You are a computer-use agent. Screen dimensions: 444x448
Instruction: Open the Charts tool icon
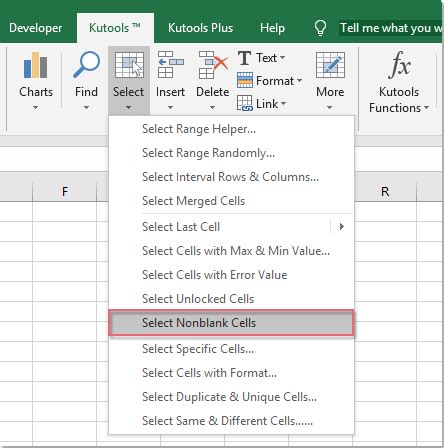click(36, 66)
